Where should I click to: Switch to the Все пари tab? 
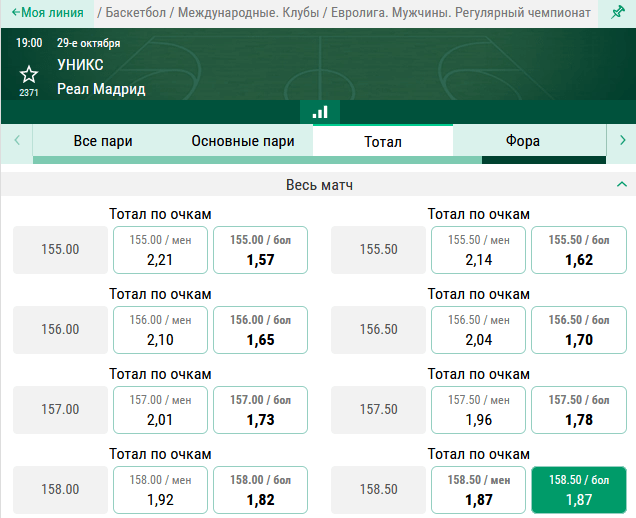(x=103, y=141)
